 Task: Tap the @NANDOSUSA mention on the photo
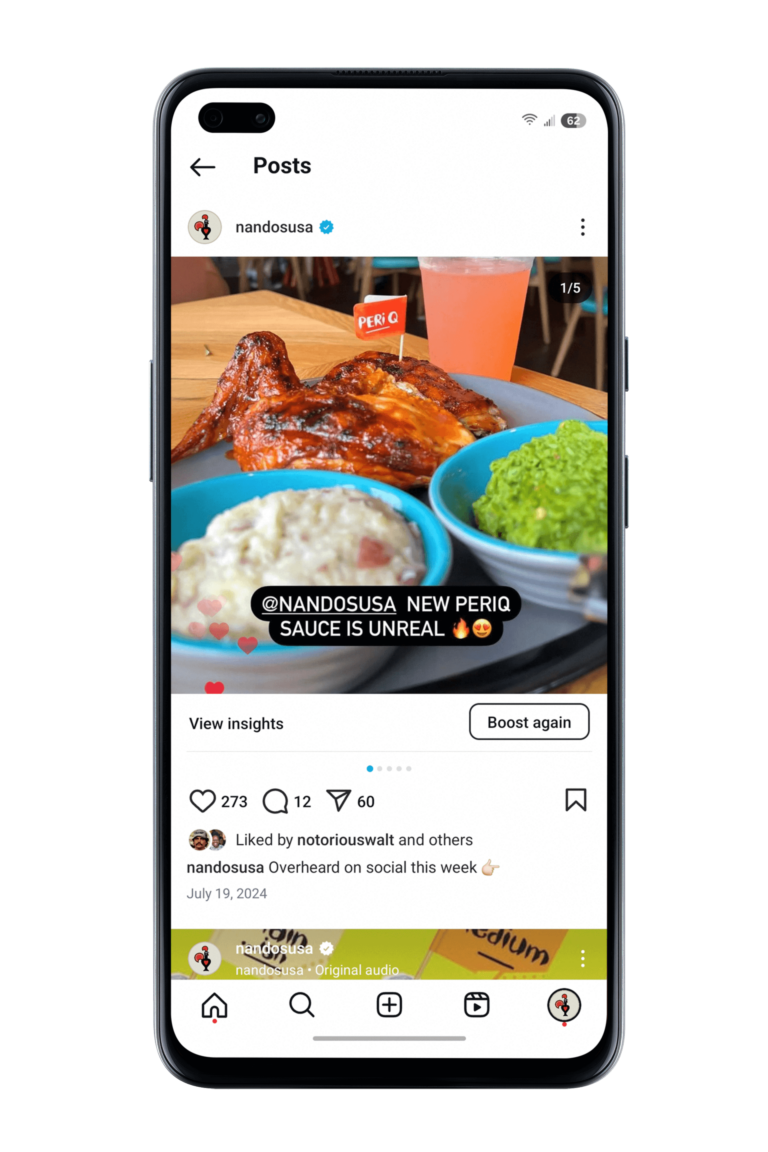(x=329, y=604)
